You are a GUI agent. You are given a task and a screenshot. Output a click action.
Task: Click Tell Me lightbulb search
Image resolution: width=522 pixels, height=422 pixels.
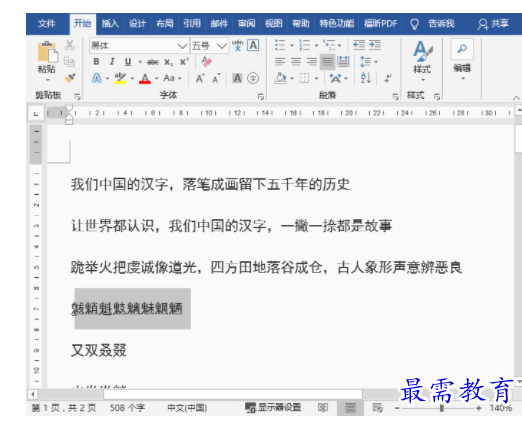click(x=414, y=24)
